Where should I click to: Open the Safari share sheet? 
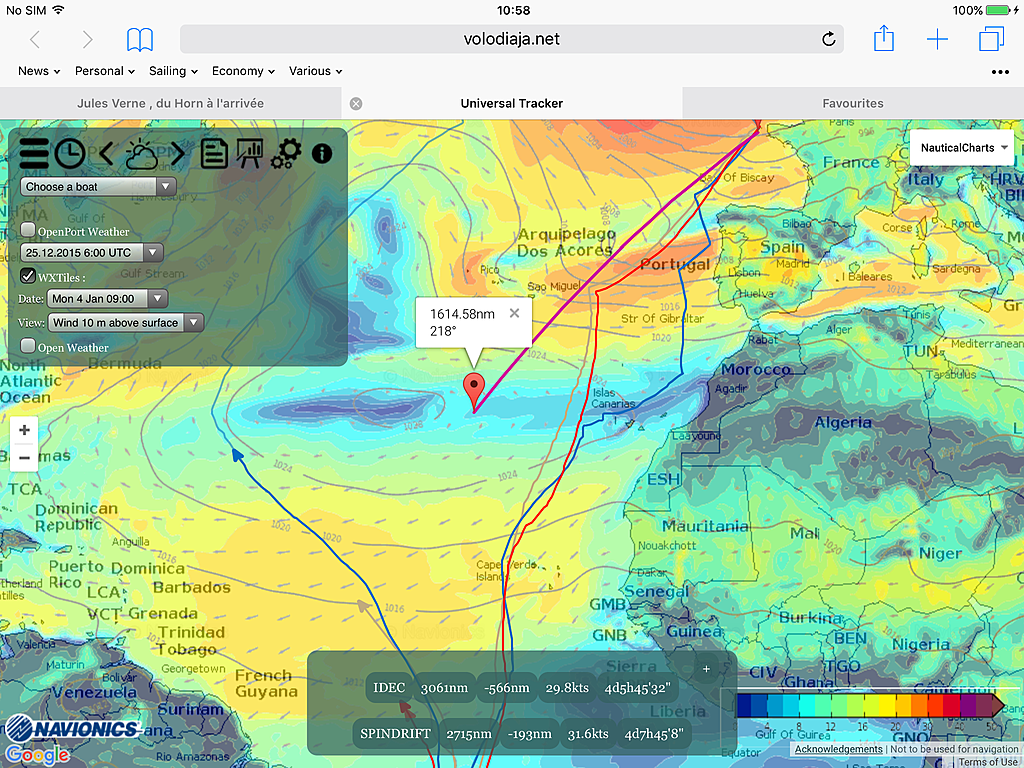pos(884,38)
